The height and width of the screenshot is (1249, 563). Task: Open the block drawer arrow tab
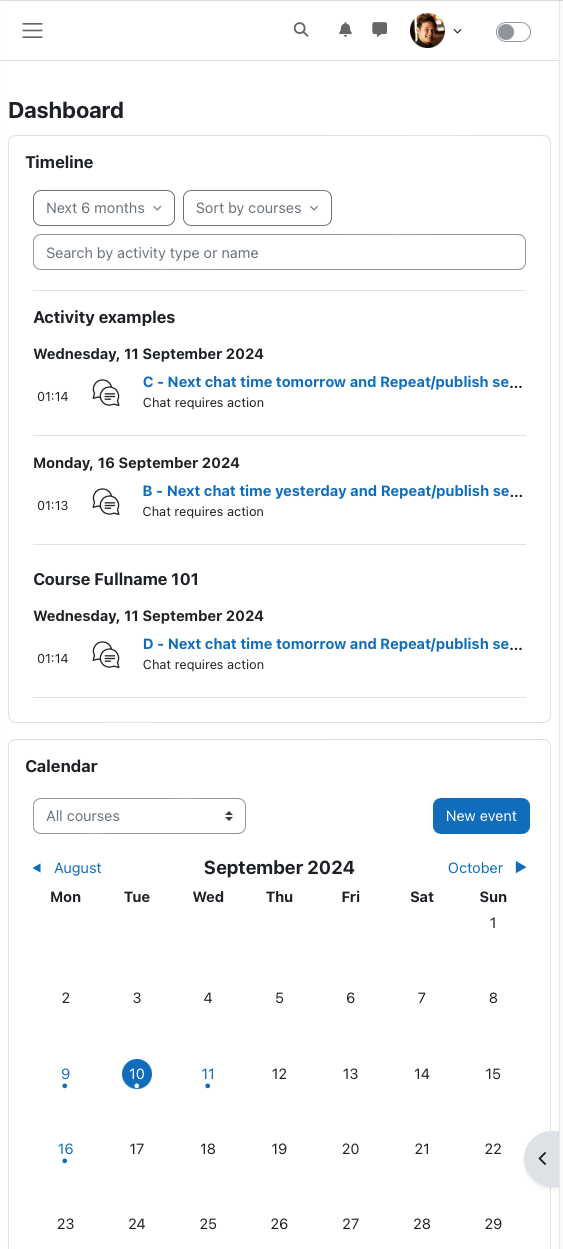pyautogui.click(x=542, y=1159)
